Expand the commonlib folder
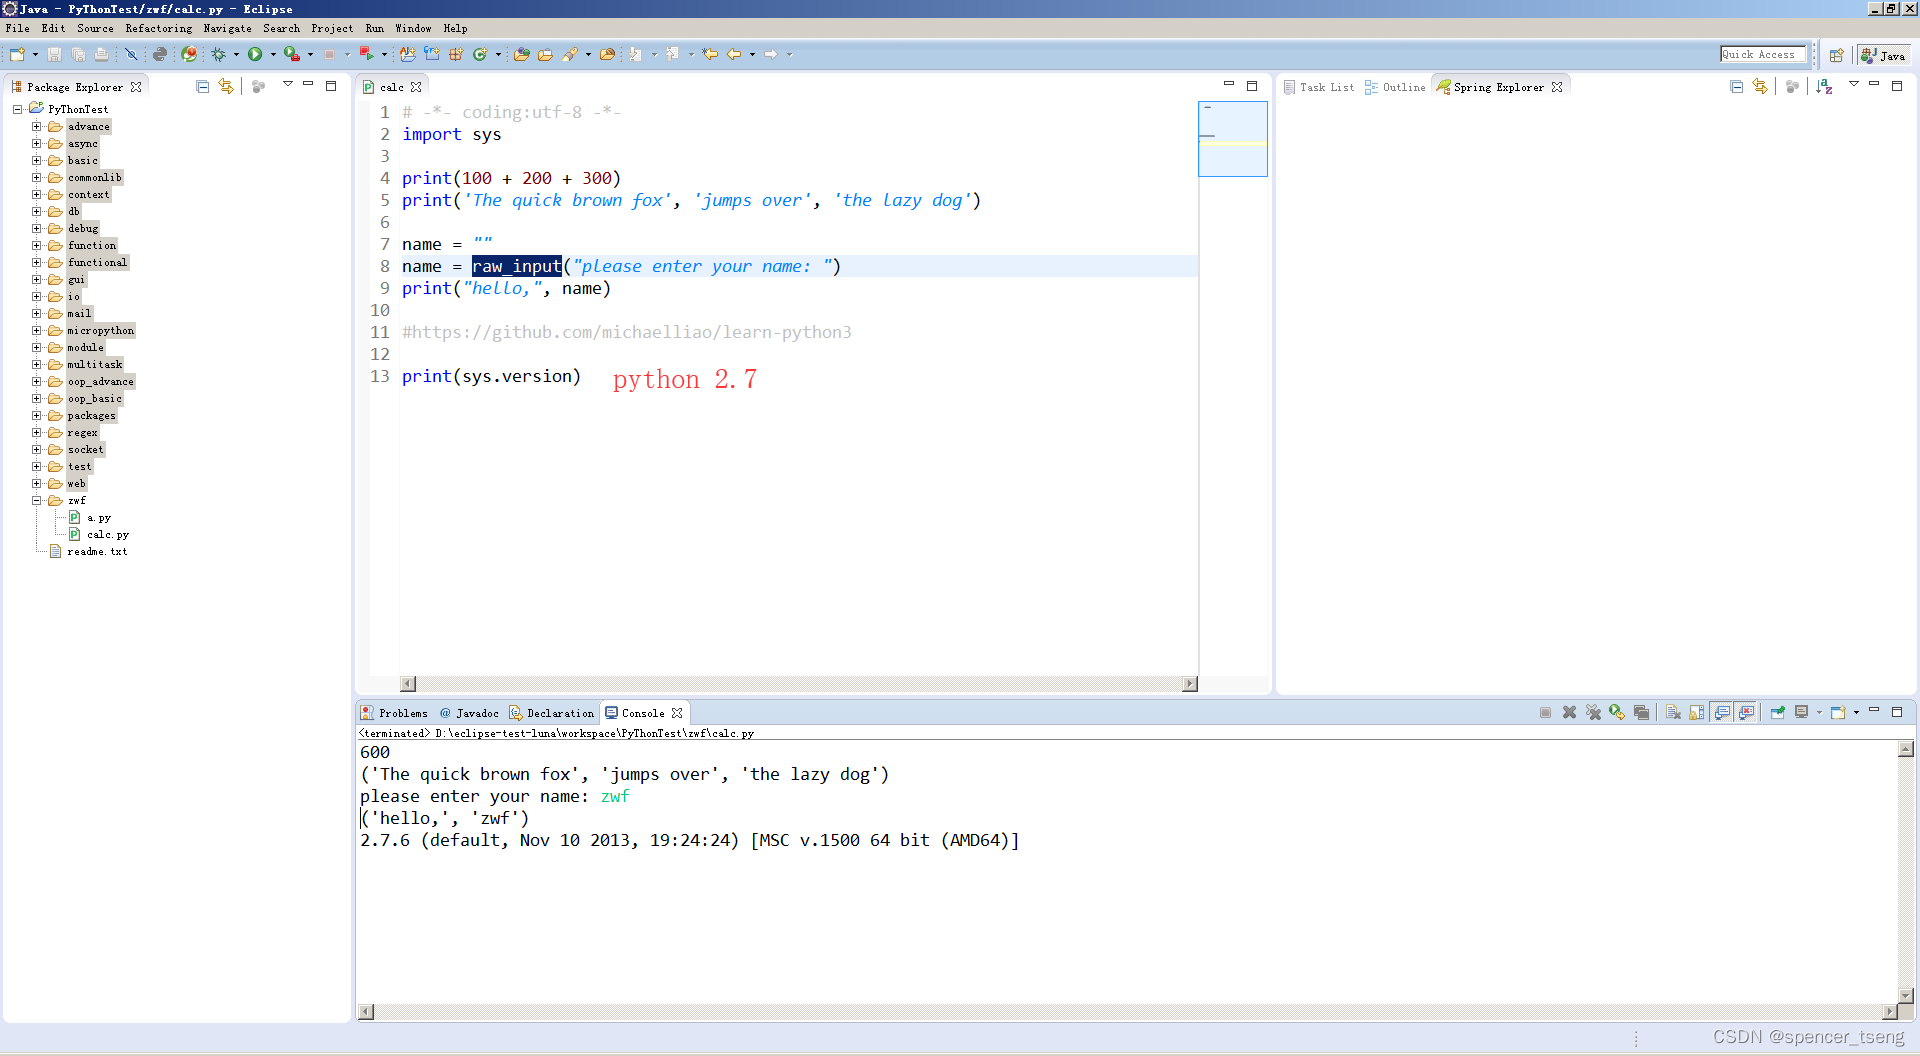This screenshot has height=1056, width=1920. point(37,178)
